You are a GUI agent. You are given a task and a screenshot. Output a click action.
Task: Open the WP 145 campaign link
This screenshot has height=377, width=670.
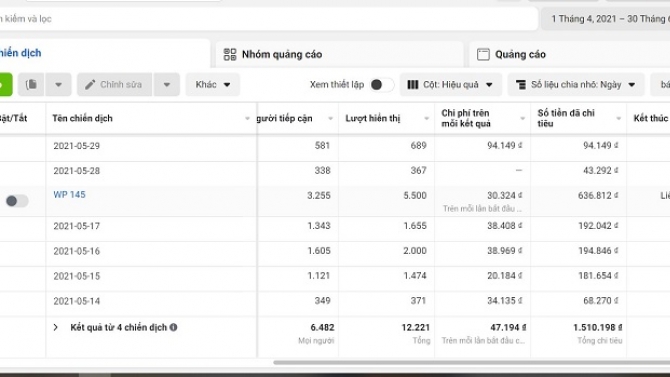pos(69,194)
